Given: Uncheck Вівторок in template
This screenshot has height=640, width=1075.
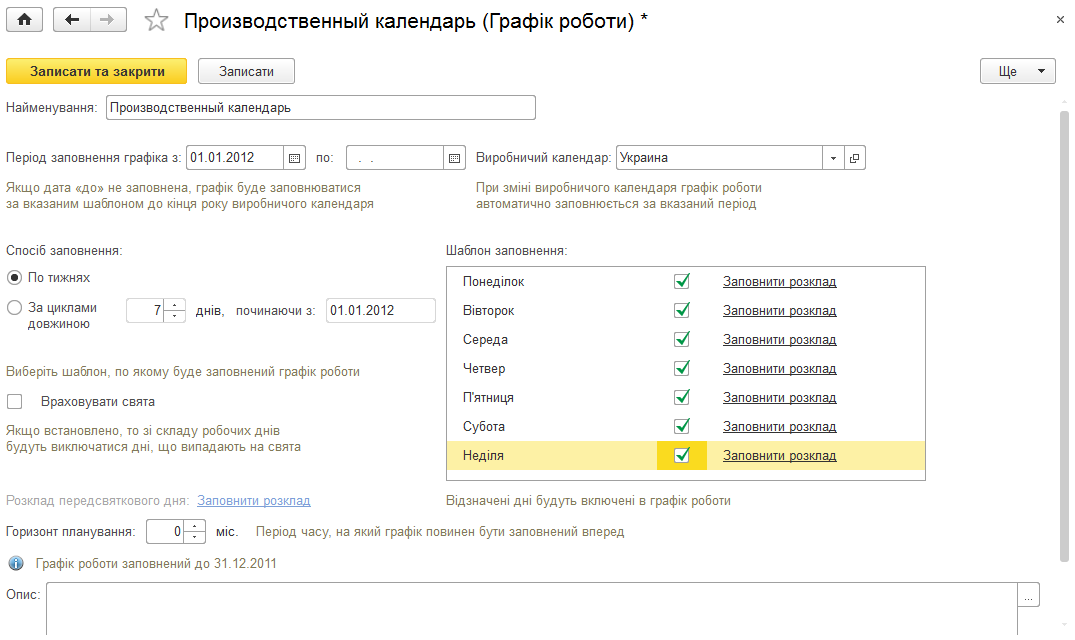Looking at the screenshot, I should [x=681, y=310].
